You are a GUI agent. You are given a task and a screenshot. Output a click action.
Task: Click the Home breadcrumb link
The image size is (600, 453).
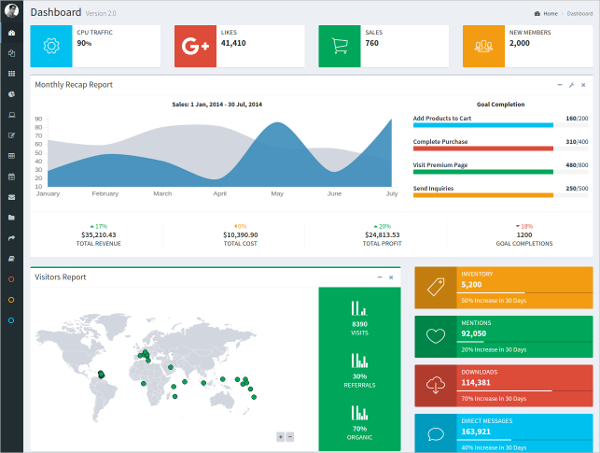546,14
